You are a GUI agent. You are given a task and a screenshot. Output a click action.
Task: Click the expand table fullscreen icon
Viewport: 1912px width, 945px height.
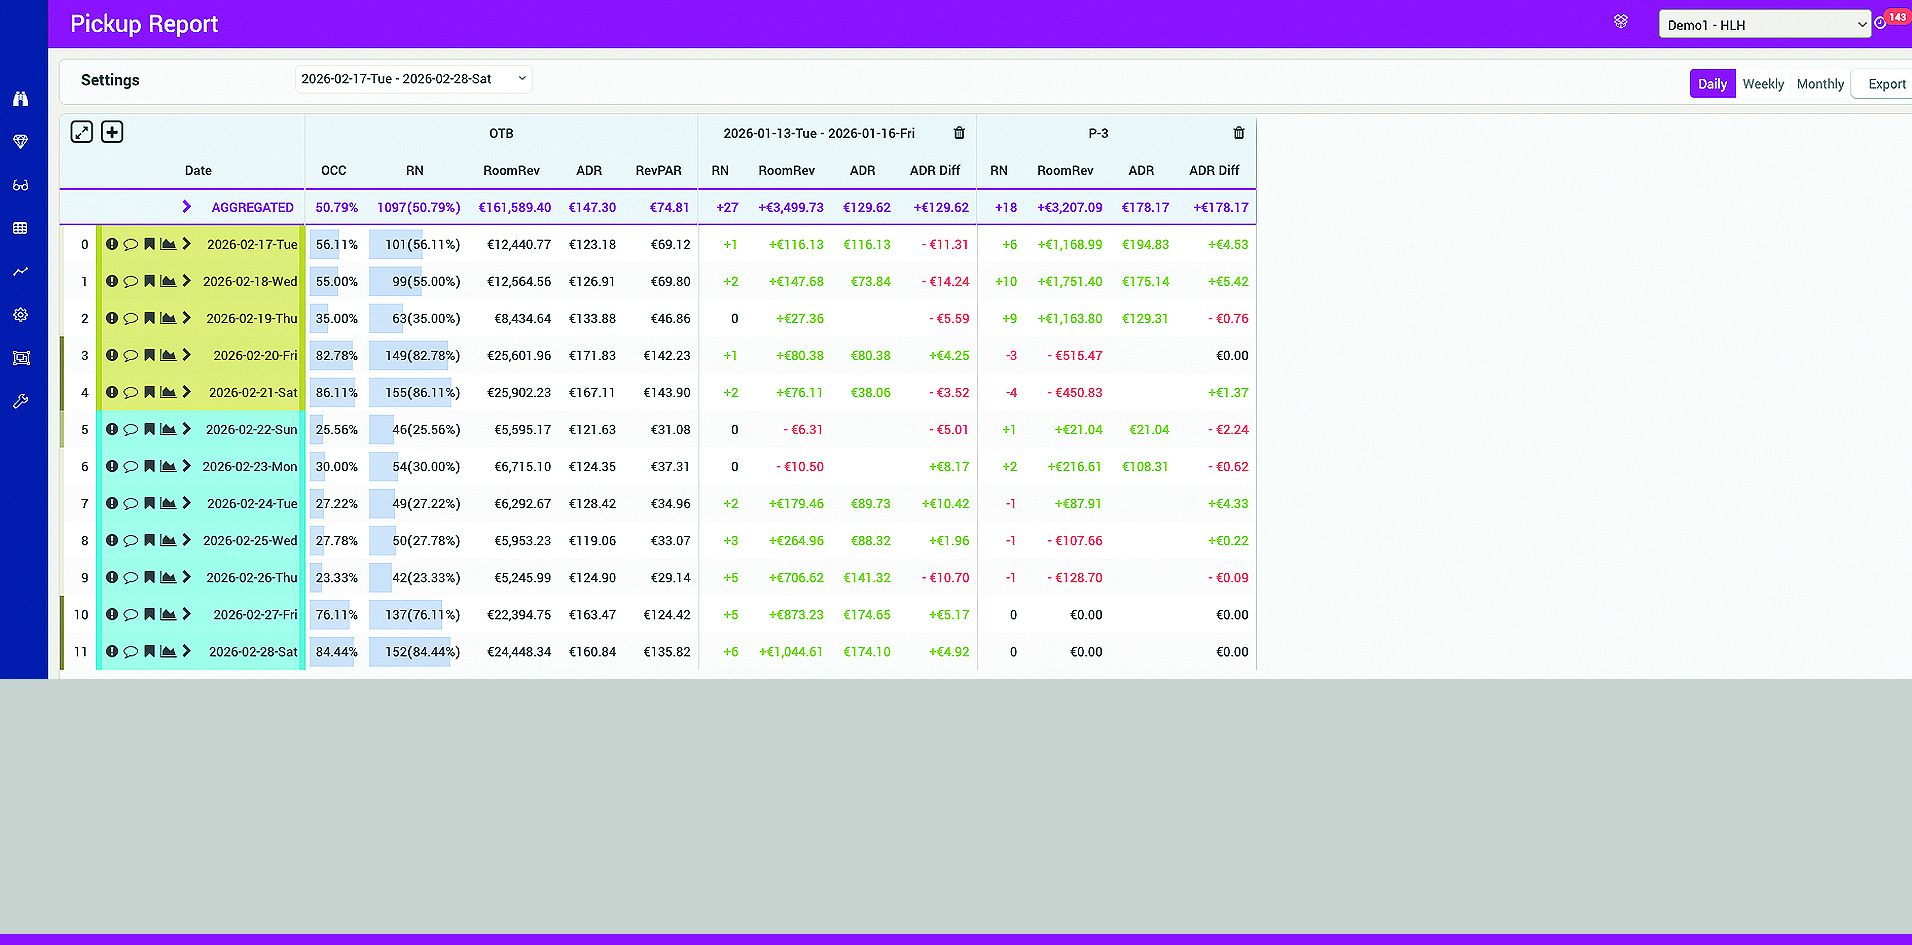[82, 132]
